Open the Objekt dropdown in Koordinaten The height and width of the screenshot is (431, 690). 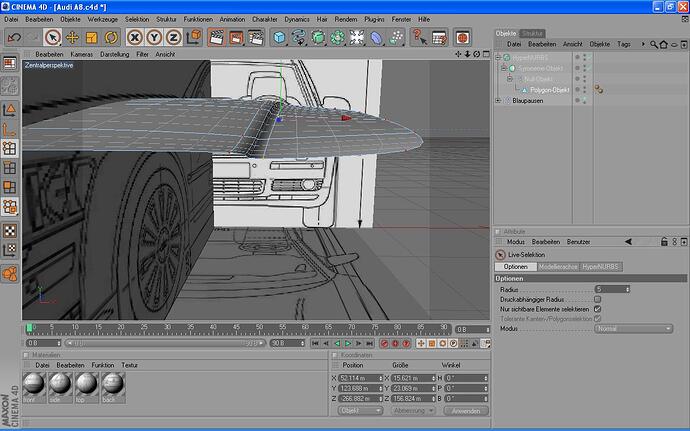click(360, 411)
